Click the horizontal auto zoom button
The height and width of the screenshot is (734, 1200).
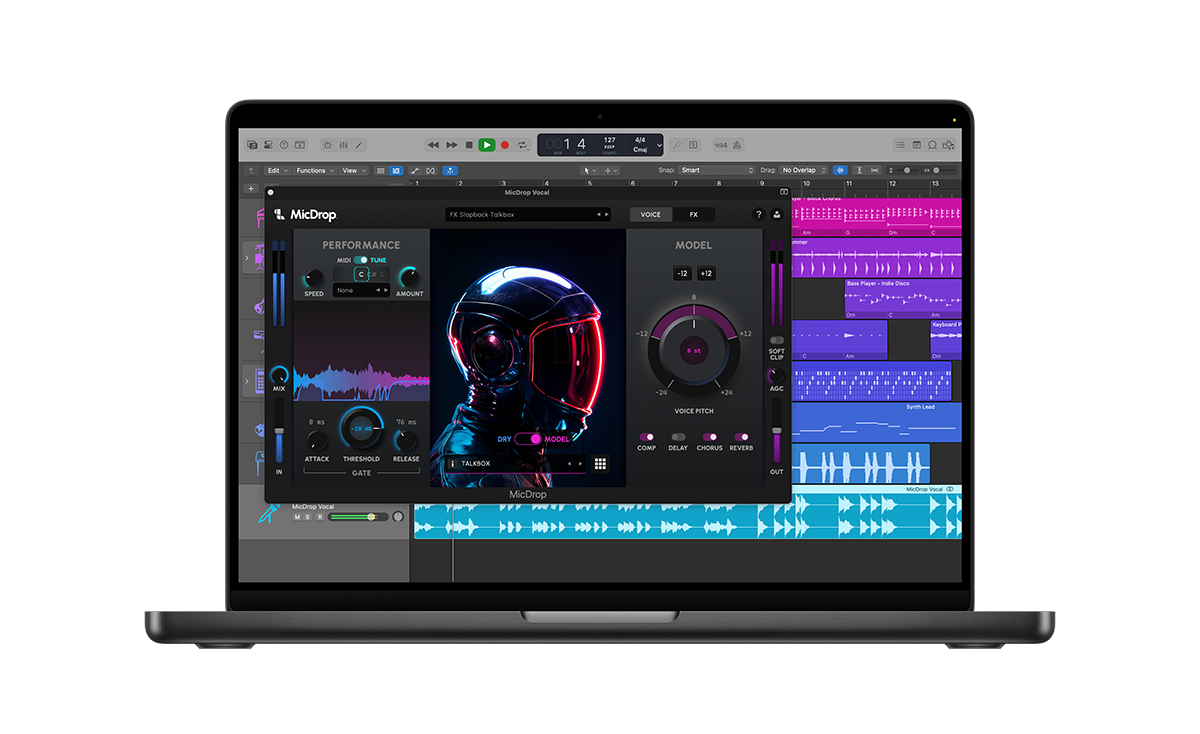[x=875, y=170]
